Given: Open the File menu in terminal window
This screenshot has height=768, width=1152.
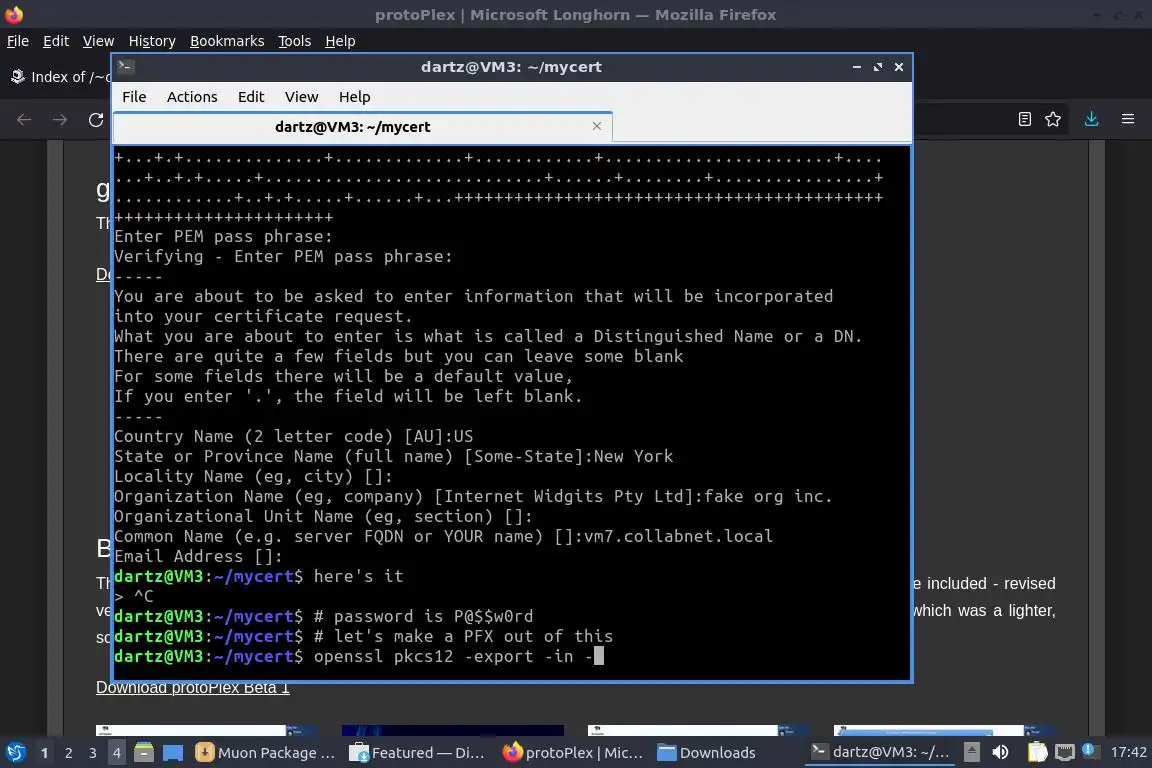Looking at the screenshot, I should point(134,97).
